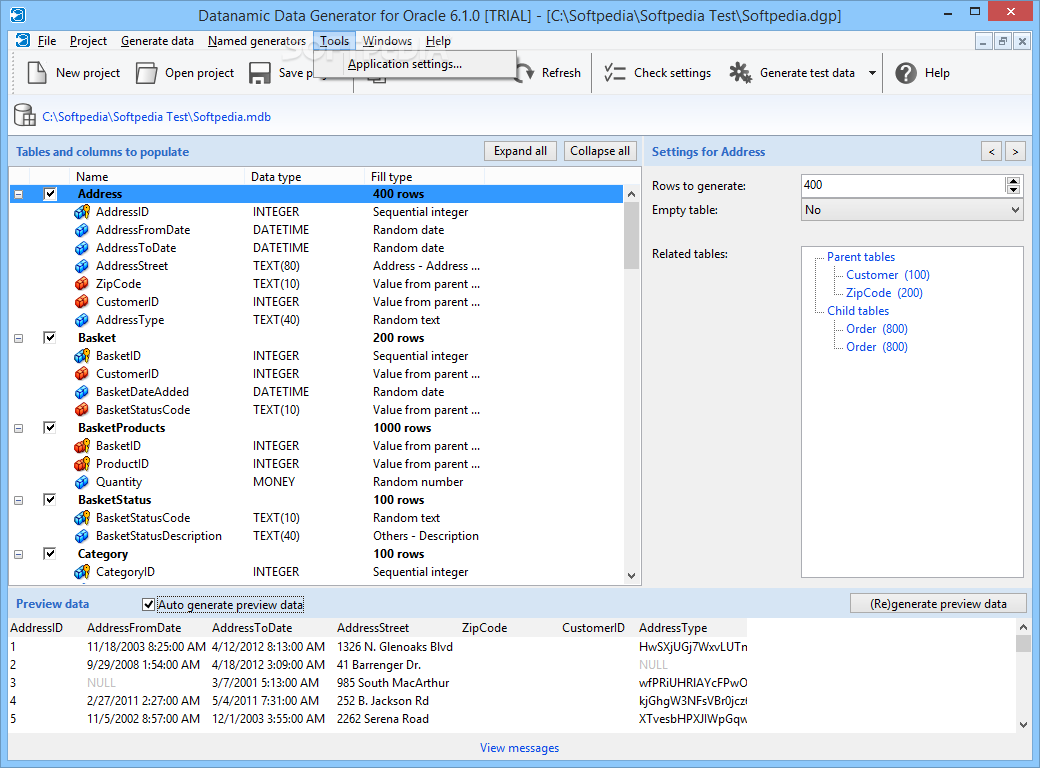Screen dimensions: 1040x768
Task: Click the preview data scroll down arrow
Action: click(x=1023, y=725)
